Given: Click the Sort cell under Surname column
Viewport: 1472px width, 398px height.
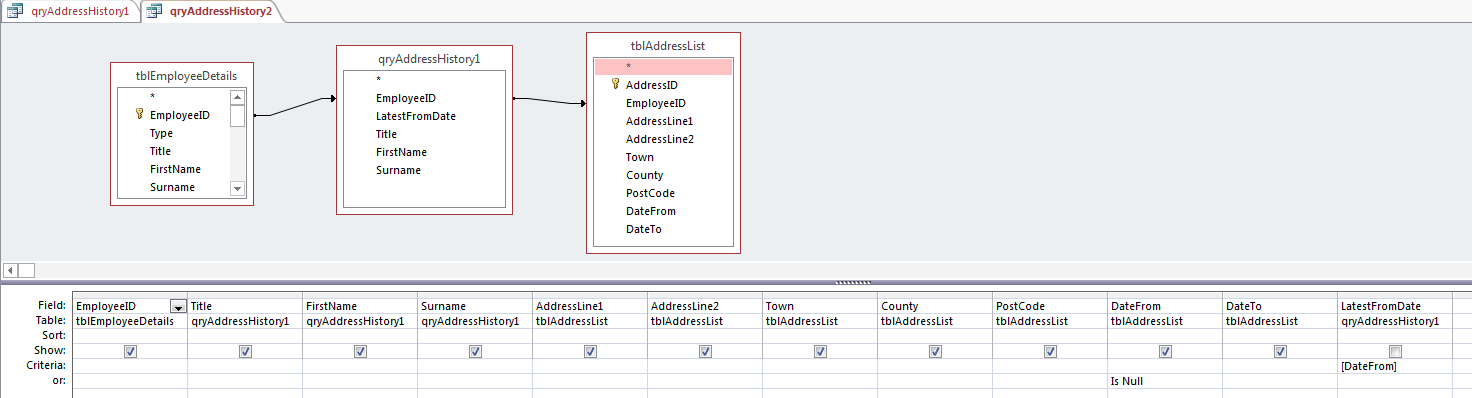Looking at the screenshot, I should 475,336.
